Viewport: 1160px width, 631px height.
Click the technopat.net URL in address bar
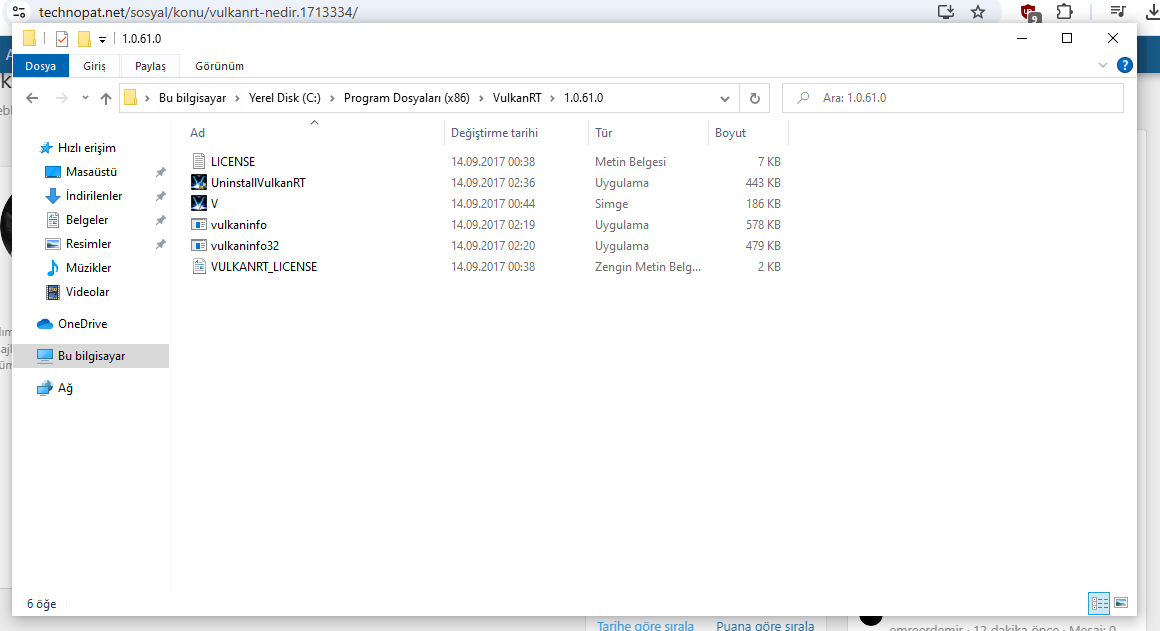coord(198,12)
